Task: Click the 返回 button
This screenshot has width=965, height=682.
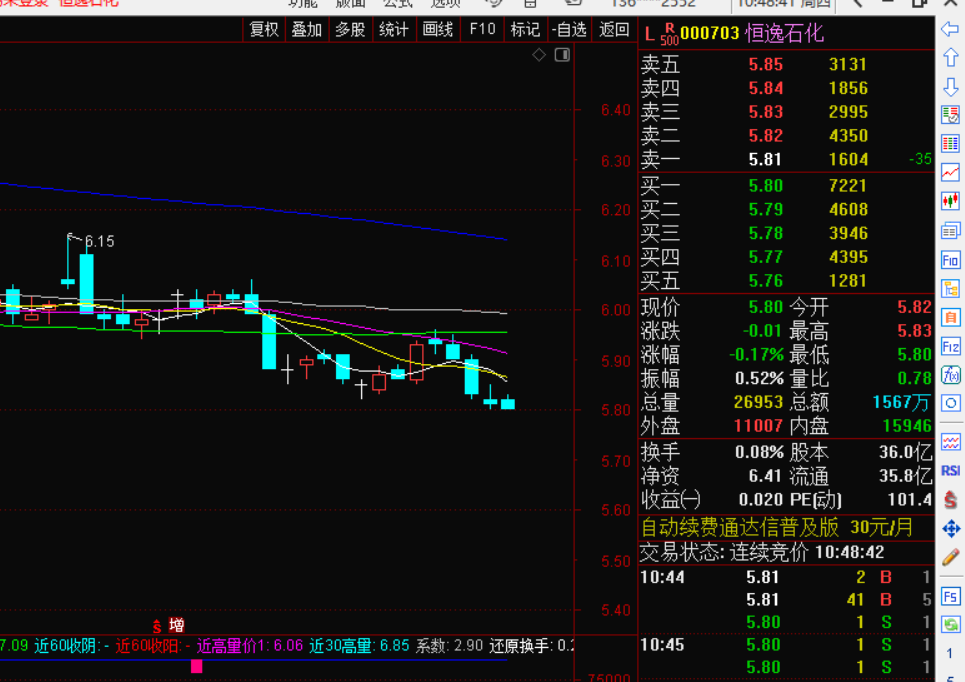Action: (614, 29)
